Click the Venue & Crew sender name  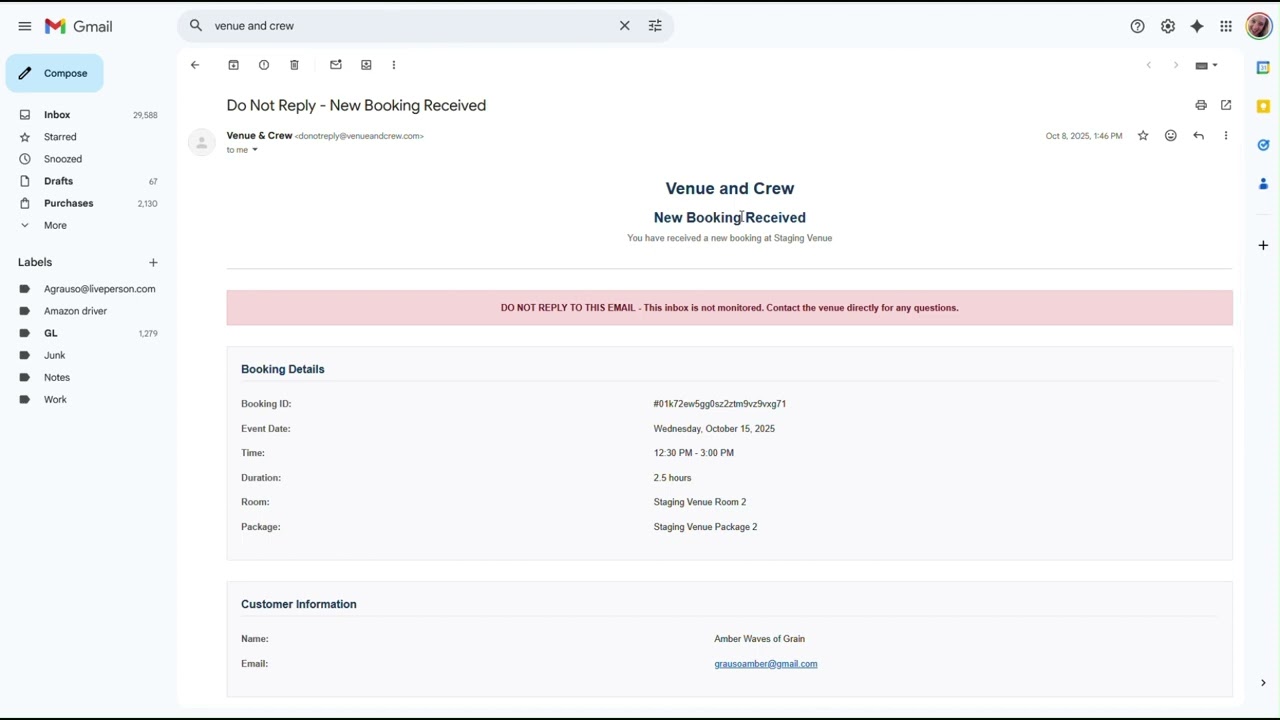[x=259, y=136]
